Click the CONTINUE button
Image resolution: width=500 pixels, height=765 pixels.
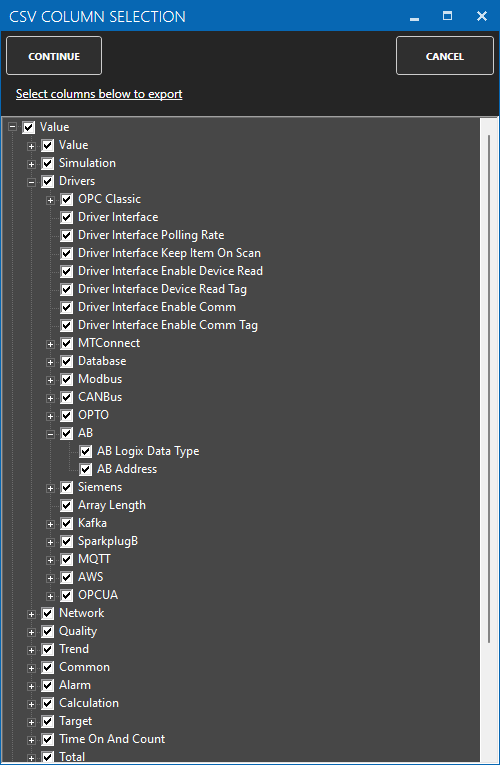tap(54, 56)
